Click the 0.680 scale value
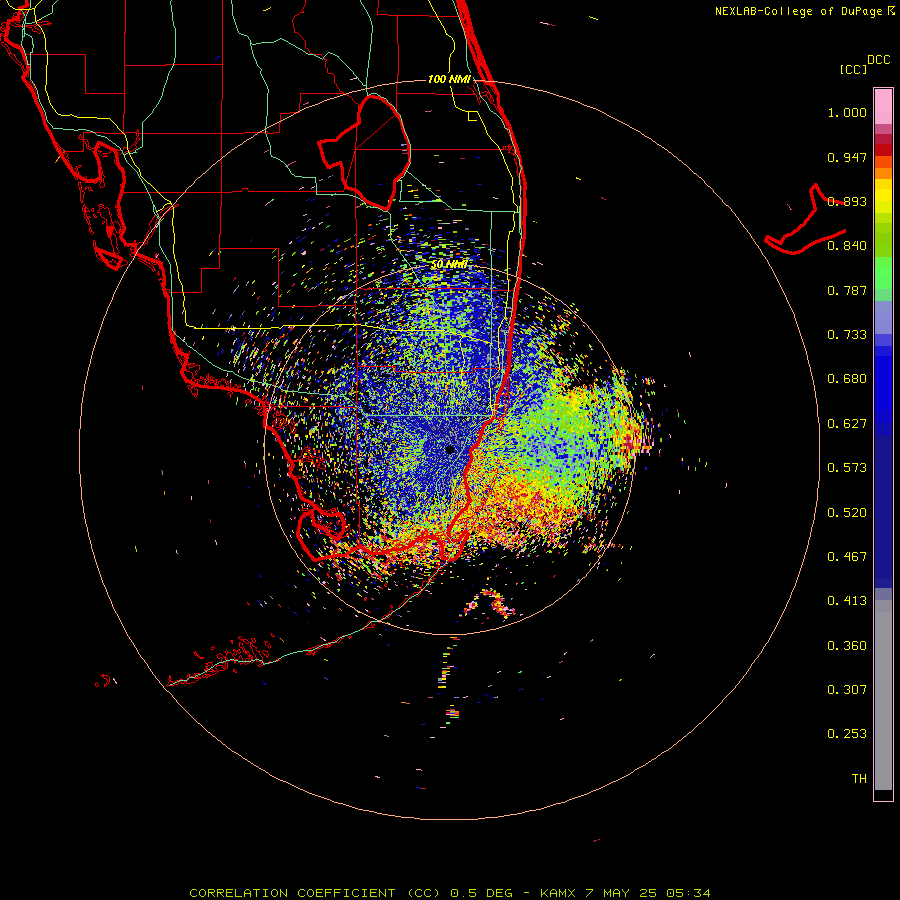 pyautogui.click(x=847, y=379)
